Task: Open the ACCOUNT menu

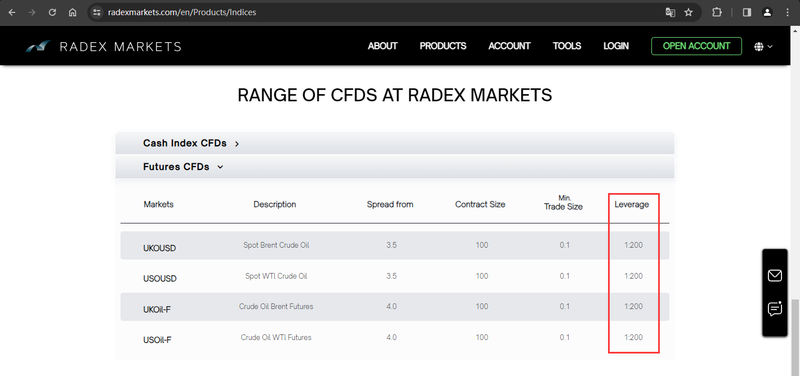Action: 509,46
